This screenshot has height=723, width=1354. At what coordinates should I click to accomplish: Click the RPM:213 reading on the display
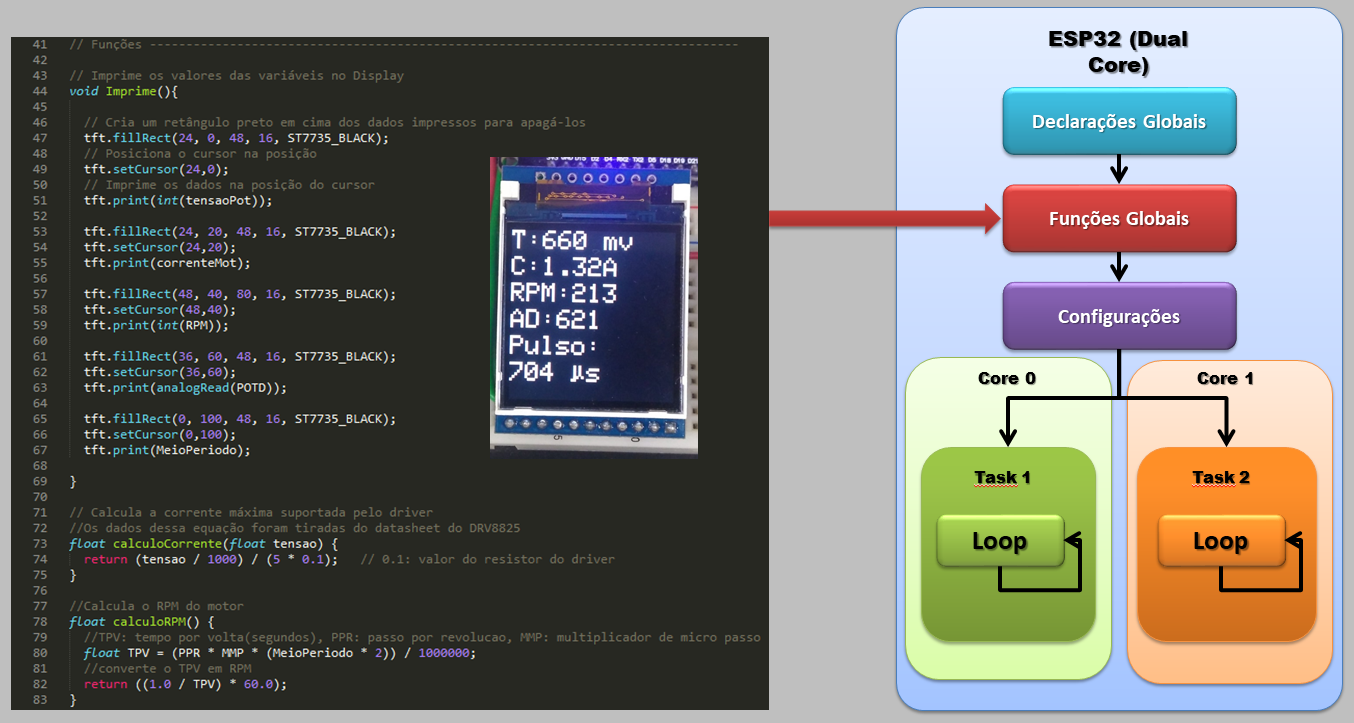(563, 293)
